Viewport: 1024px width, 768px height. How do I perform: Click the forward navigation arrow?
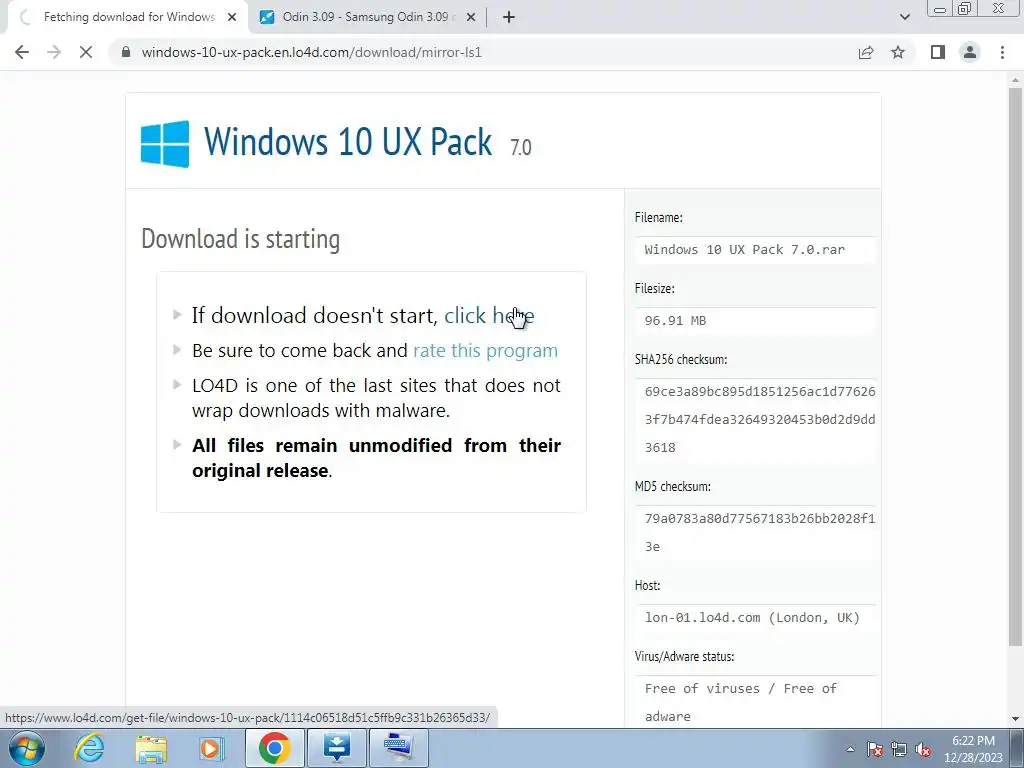[54, 52]
